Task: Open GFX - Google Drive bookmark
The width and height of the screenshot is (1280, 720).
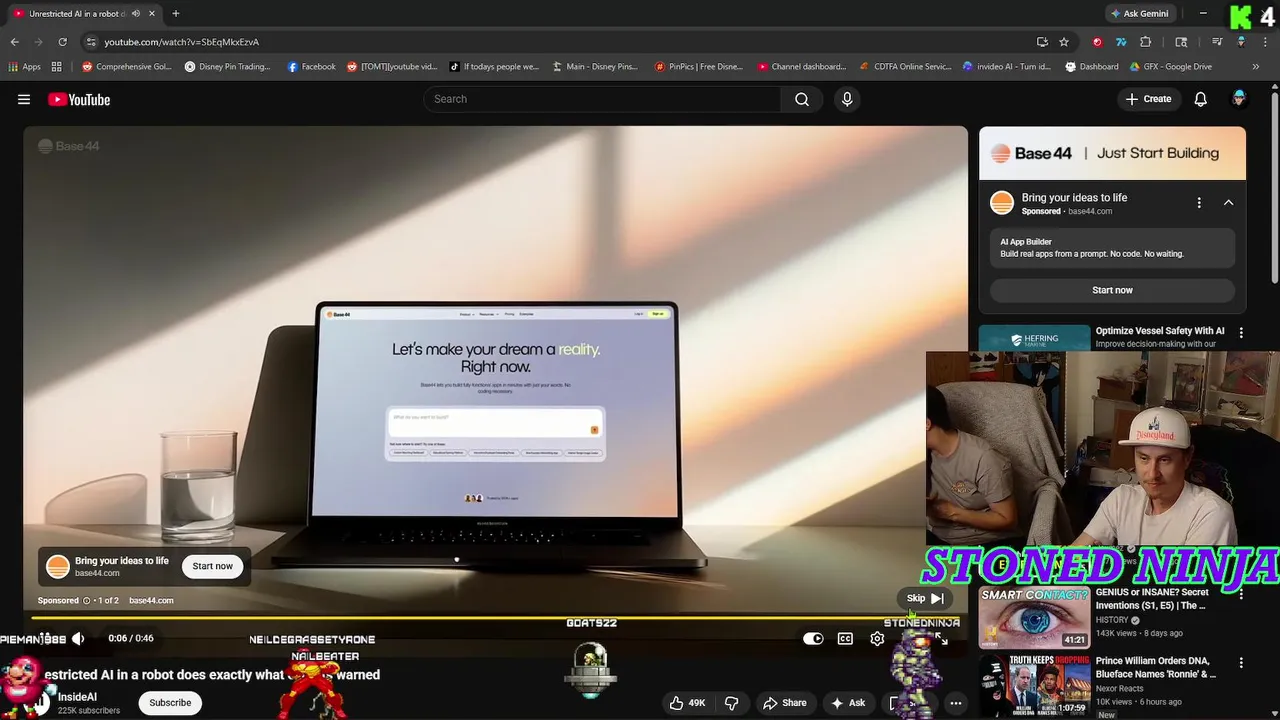Action: (1170, 67)
